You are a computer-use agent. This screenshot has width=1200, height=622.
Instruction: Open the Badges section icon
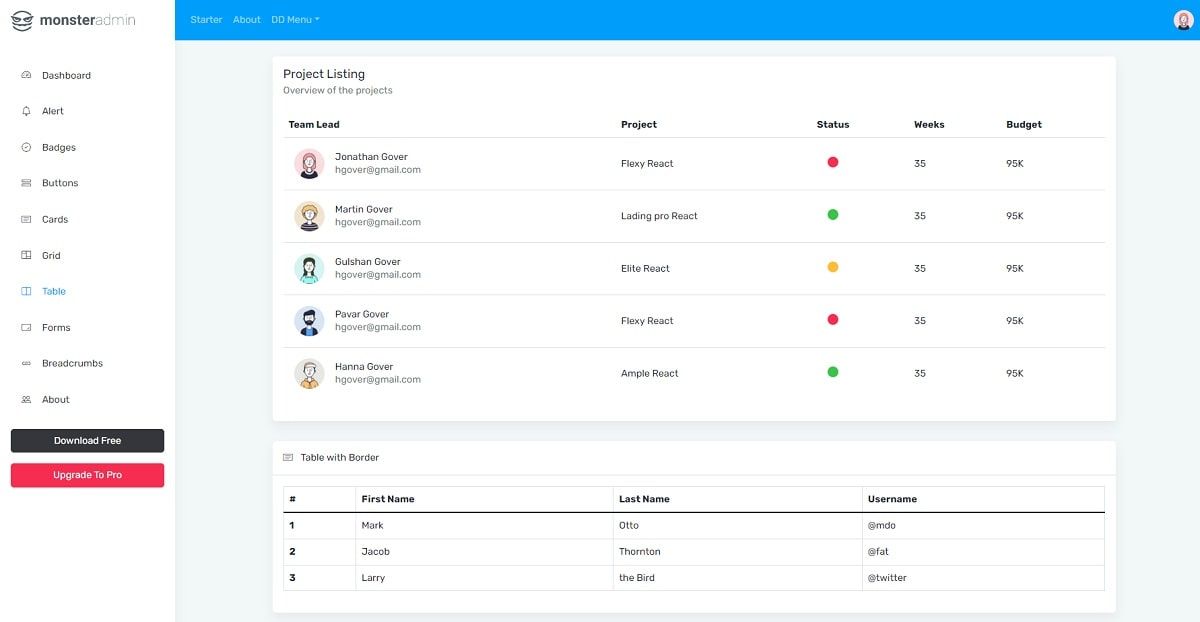coord(24,147)
